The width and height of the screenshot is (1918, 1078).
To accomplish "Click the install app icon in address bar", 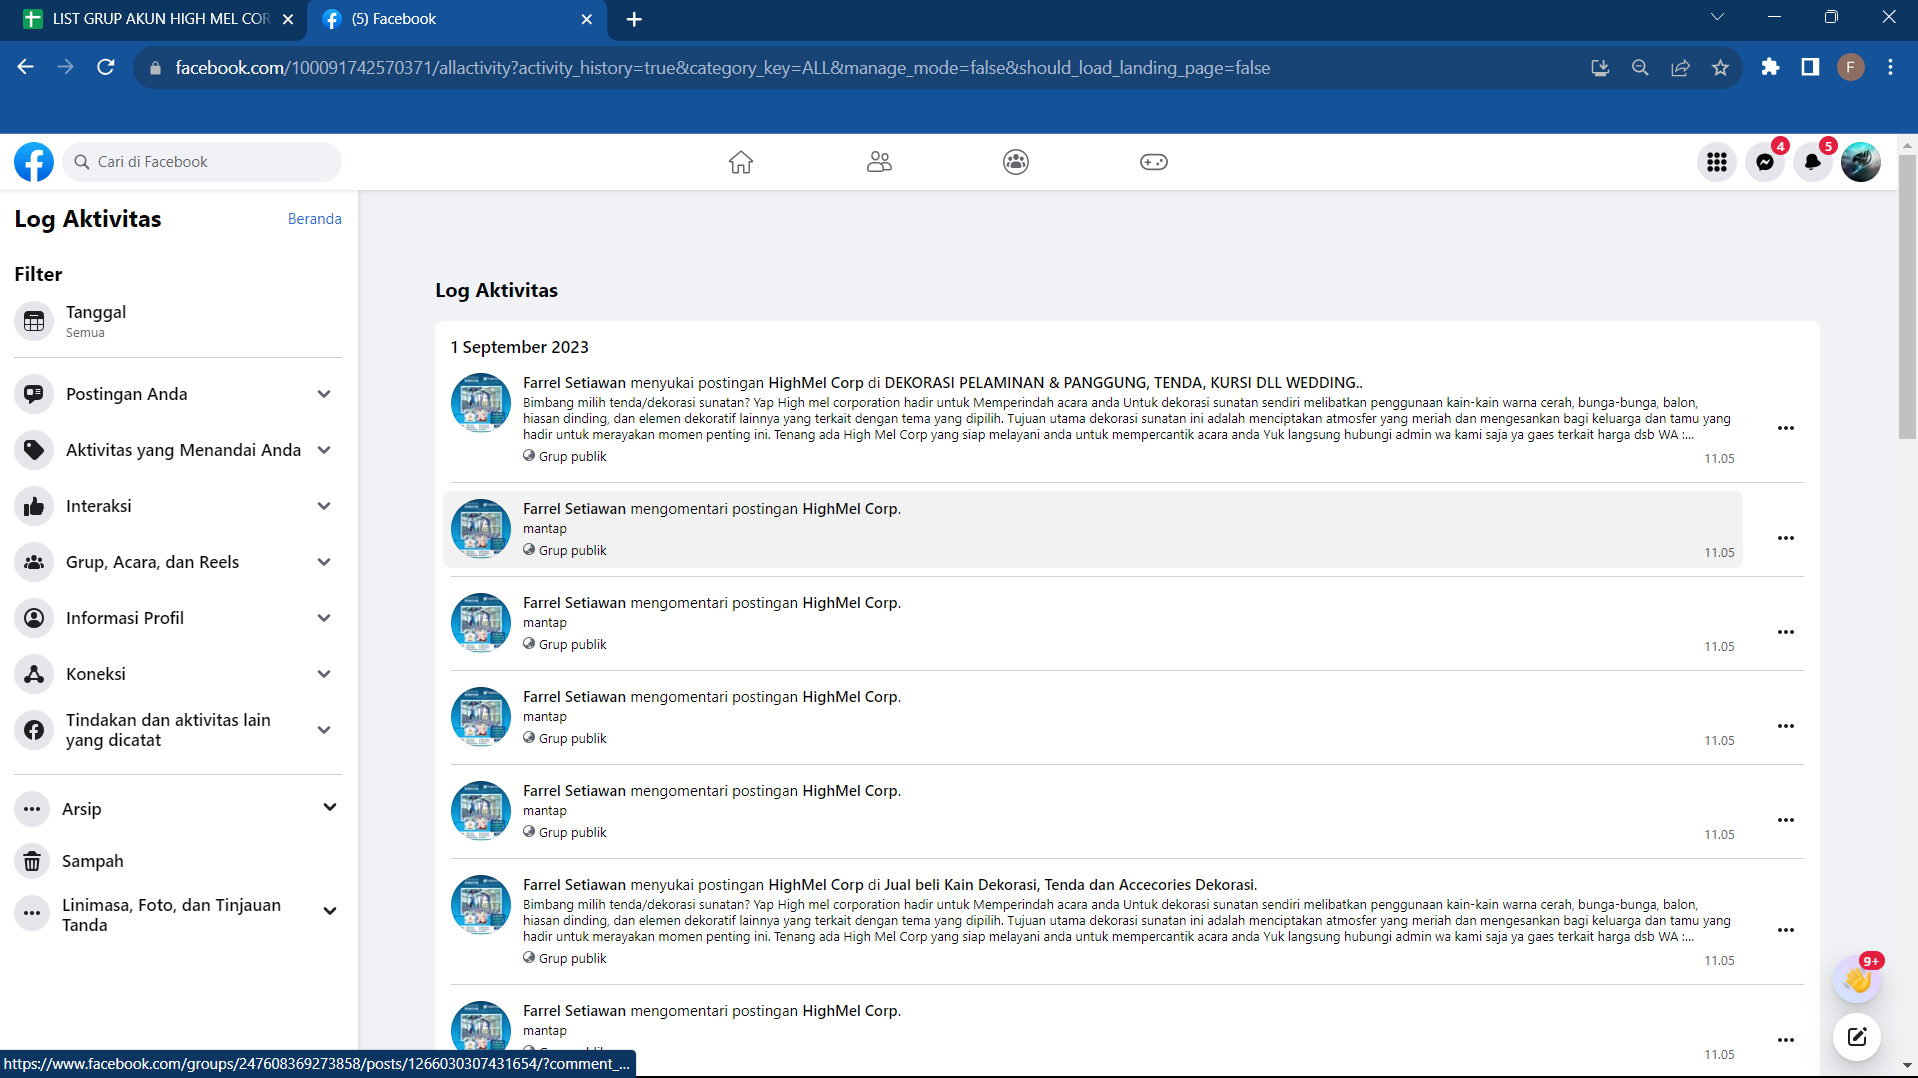I will (x=1600, y=68).
